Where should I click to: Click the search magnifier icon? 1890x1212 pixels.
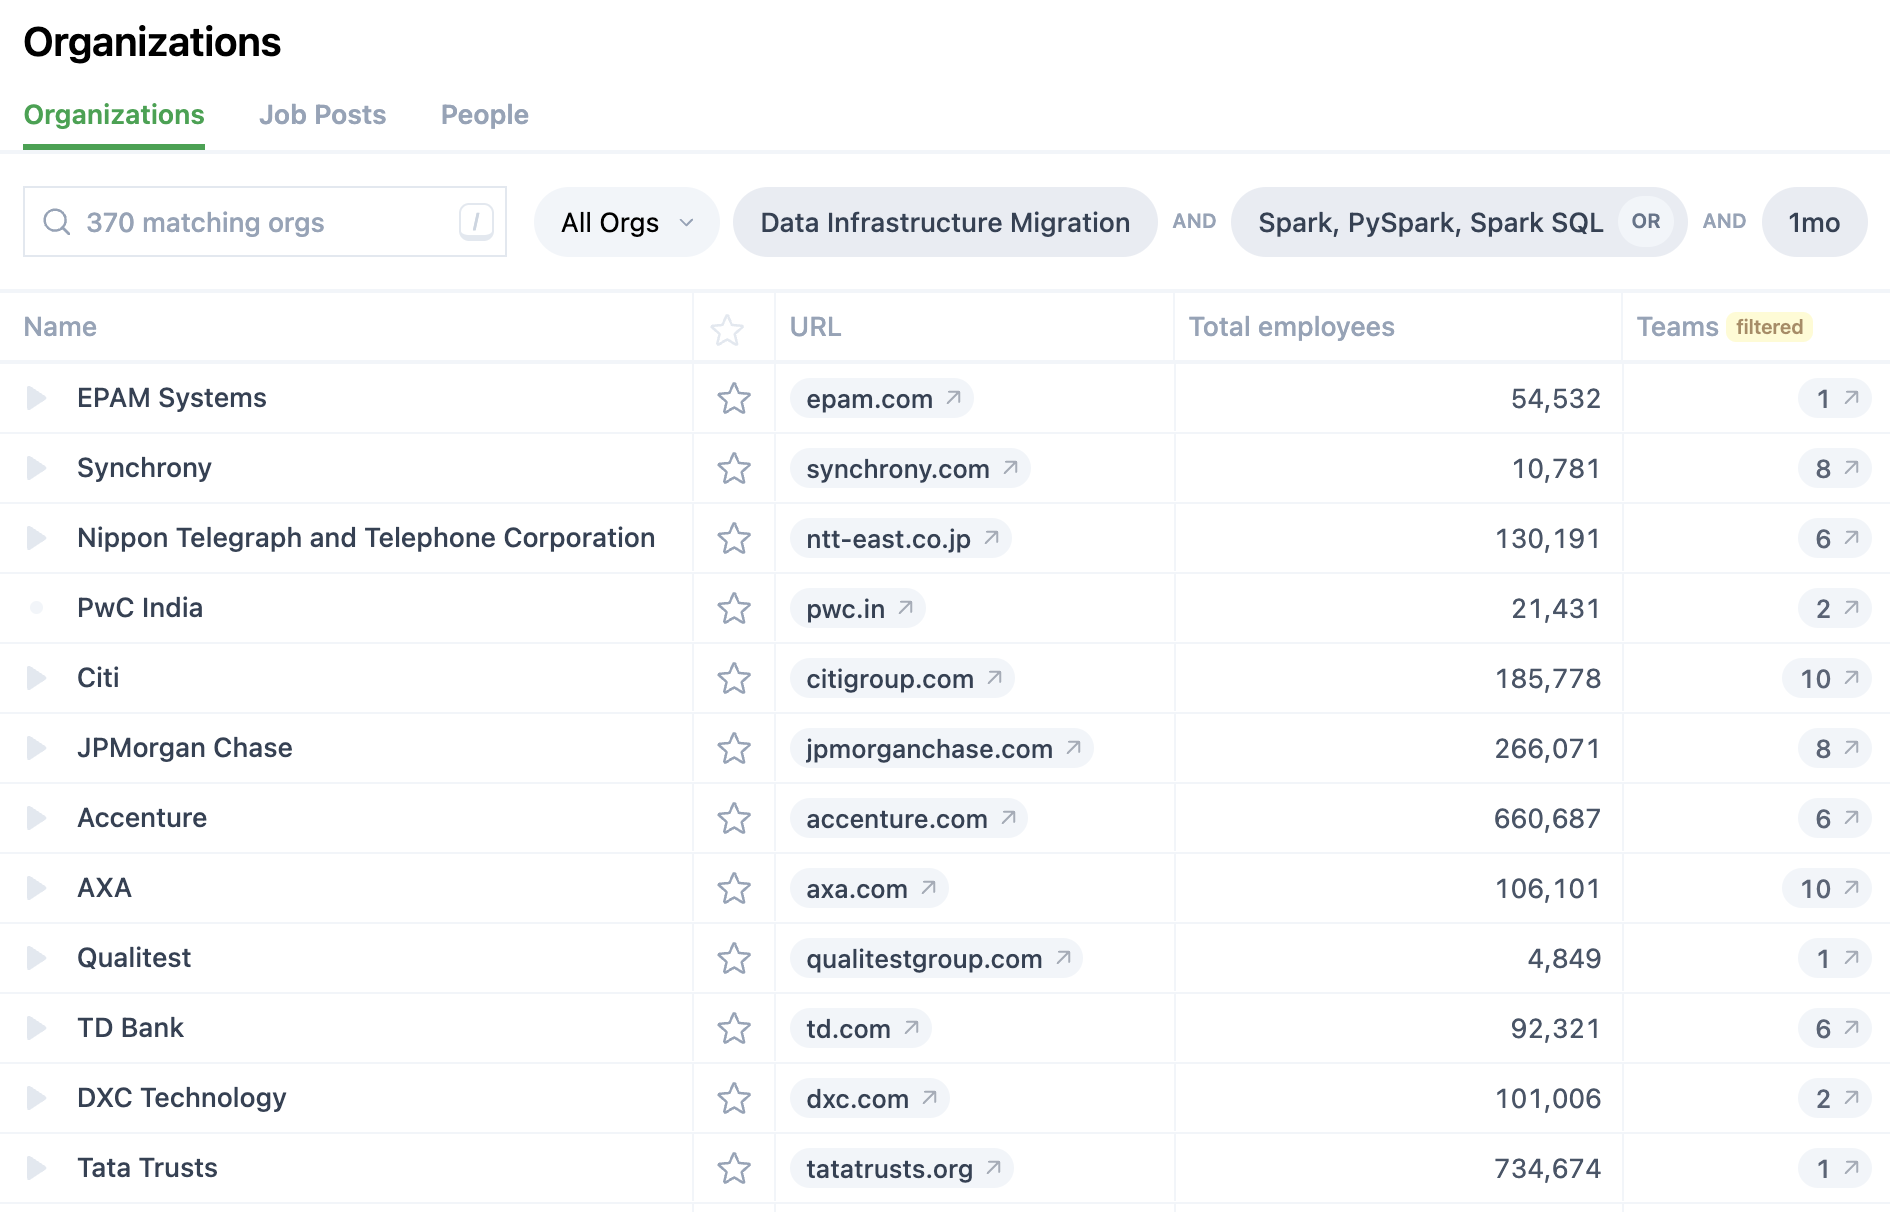(57, 222)
